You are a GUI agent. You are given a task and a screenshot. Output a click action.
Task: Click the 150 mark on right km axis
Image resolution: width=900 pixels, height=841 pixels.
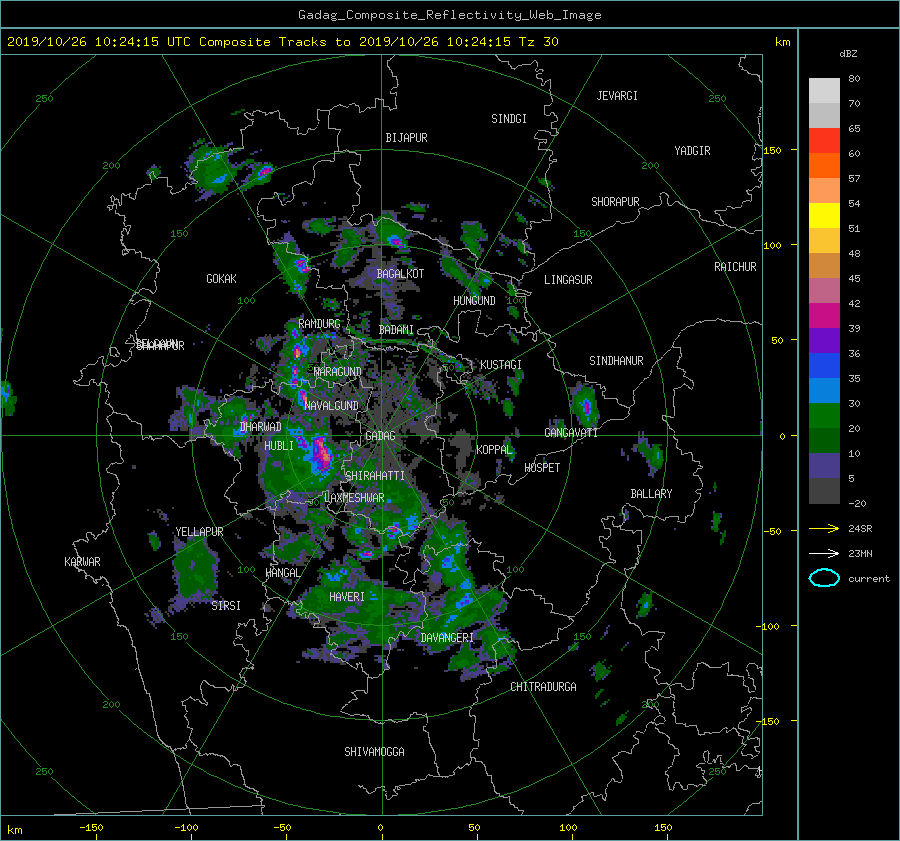click(772, 150)
